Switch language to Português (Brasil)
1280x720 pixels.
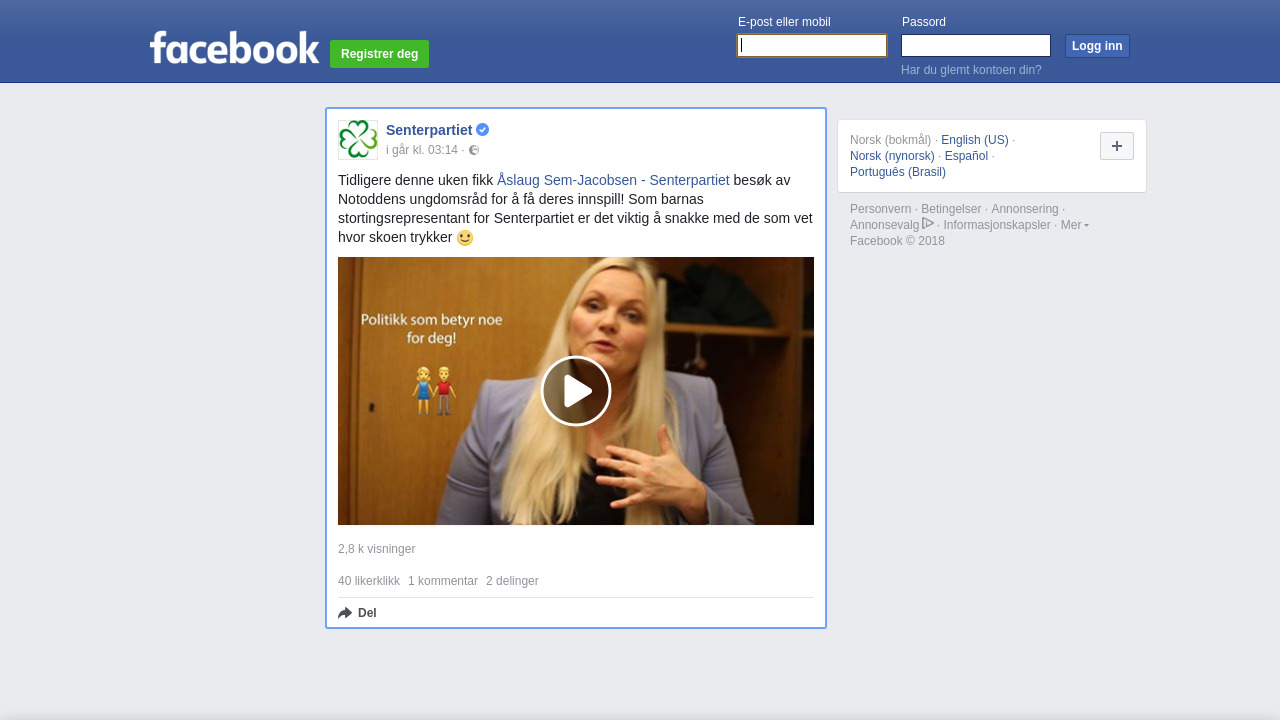tap(898, 172)
